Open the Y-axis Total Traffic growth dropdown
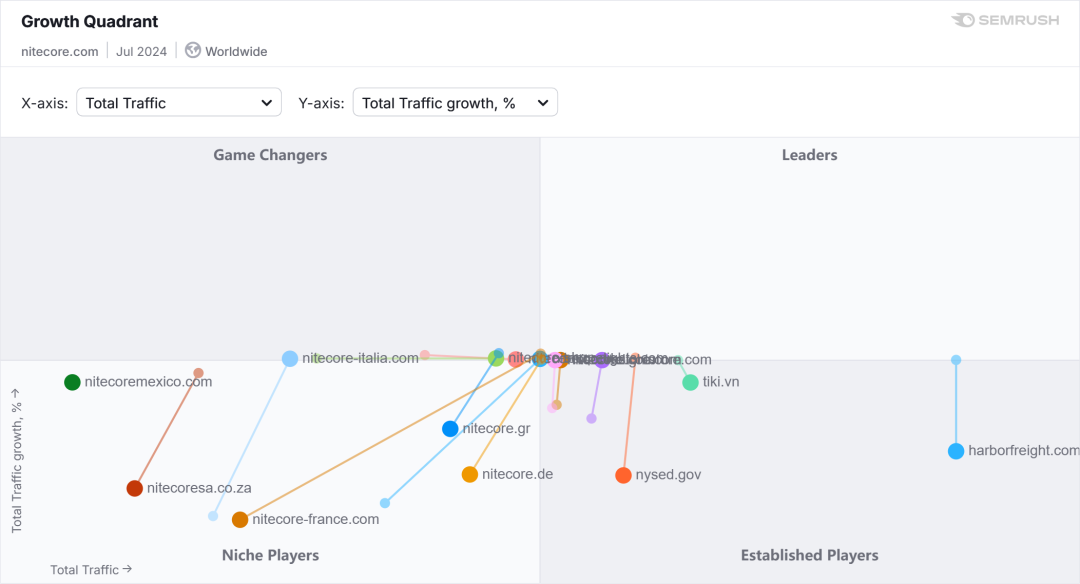 click(455, 102)
